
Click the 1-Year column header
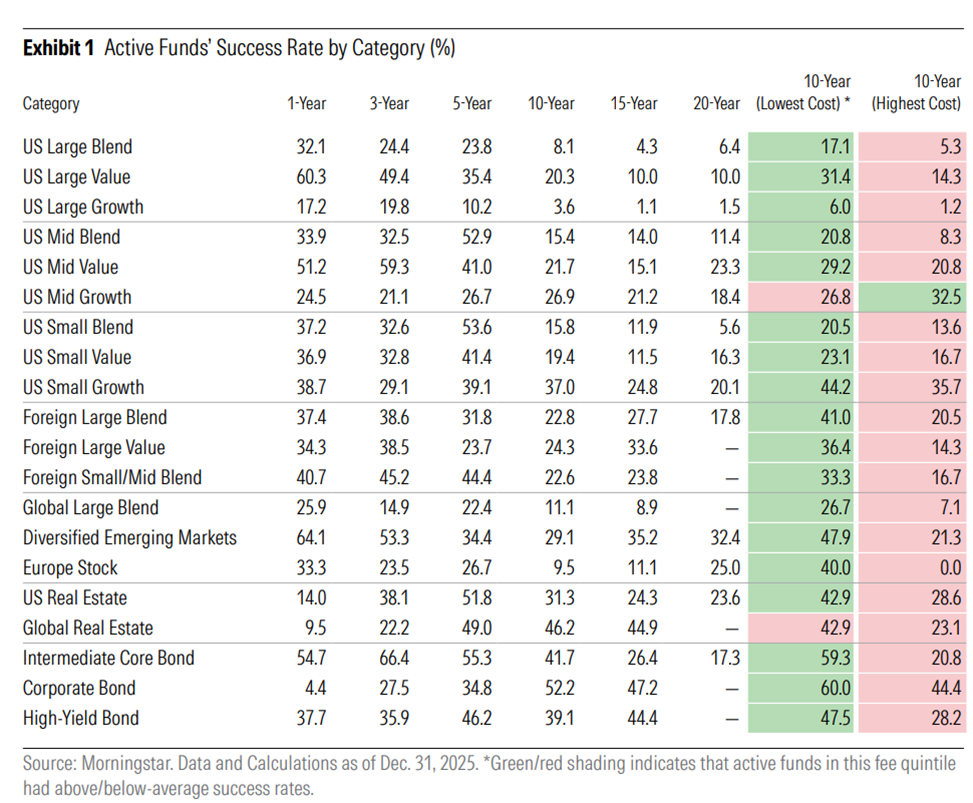pos(306,103)
